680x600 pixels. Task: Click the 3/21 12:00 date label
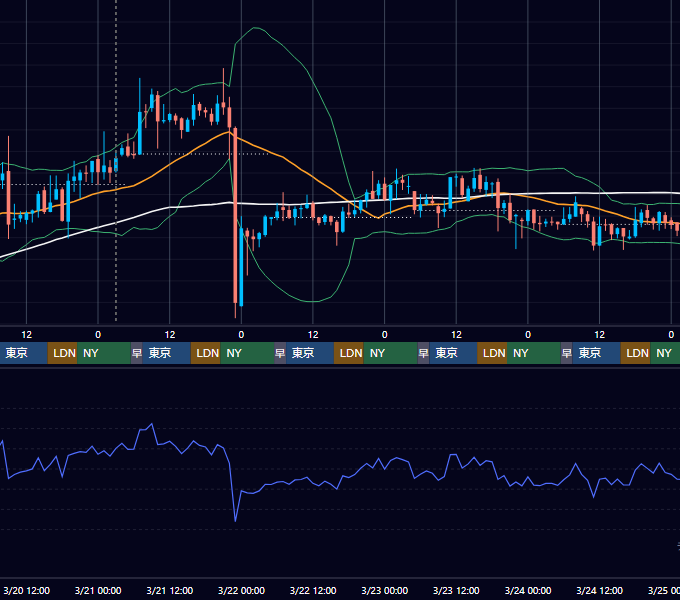click(x=170, y=590)
